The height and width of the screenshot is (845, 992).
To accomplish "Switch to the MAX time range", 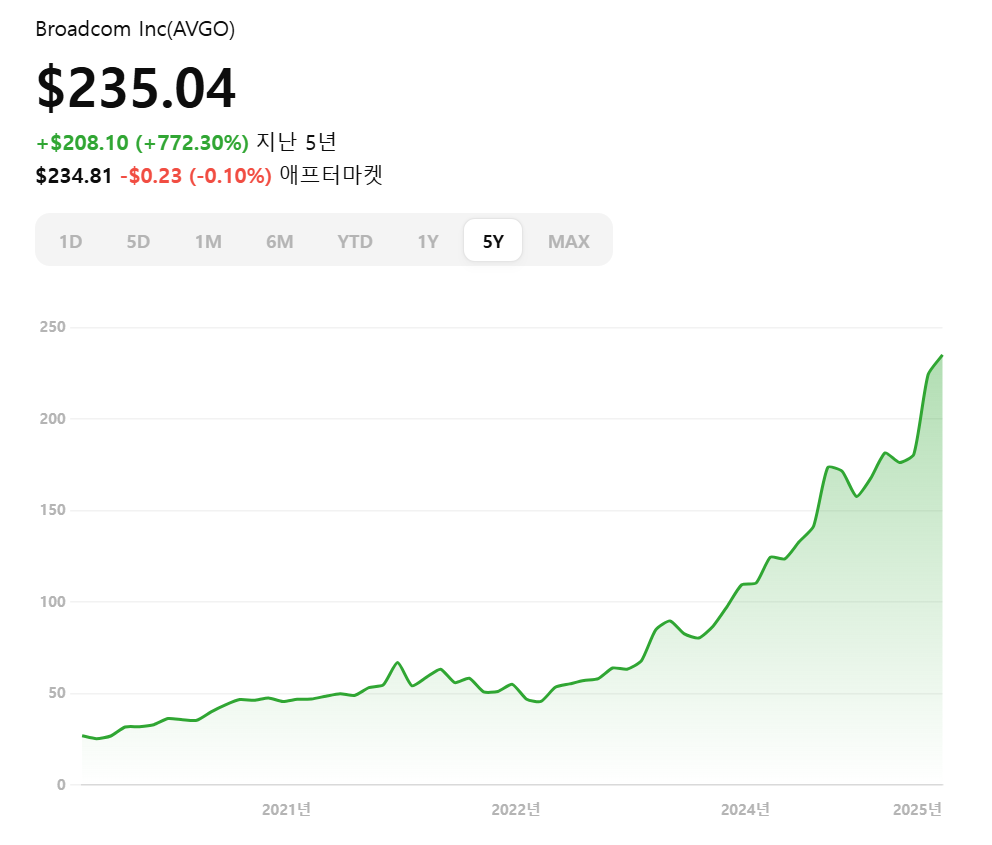I will pos(569,241).
